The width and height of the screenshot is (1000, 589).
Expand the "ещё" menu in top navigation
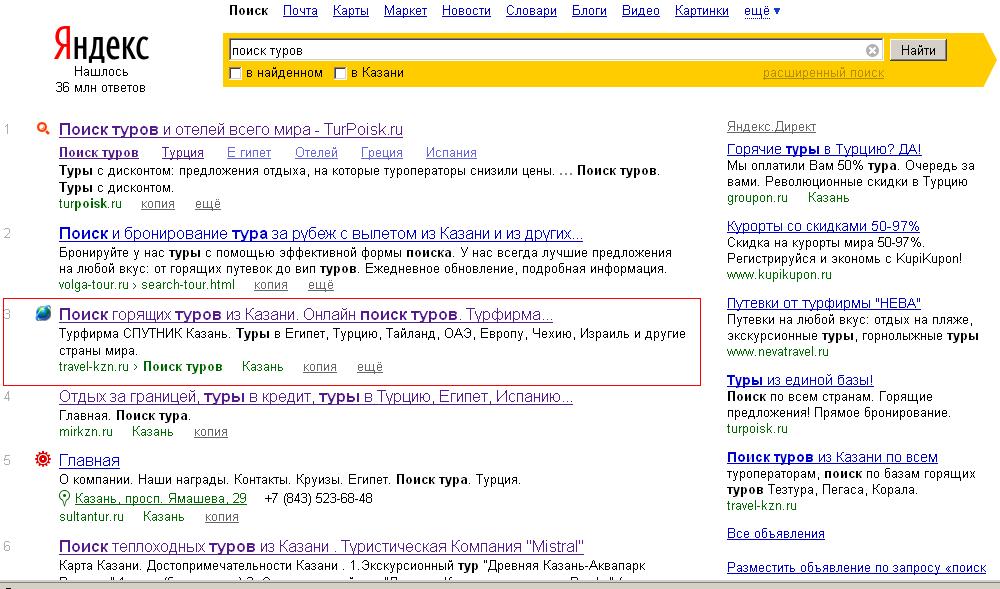pos(763,11)
